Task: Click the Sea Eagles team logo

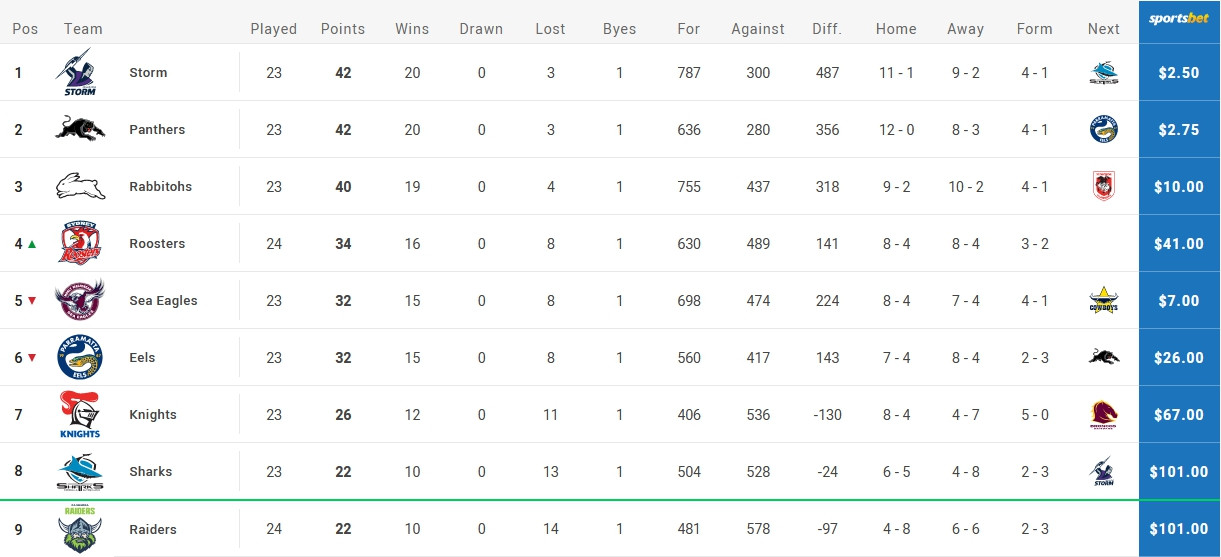Action: point(80,300)
